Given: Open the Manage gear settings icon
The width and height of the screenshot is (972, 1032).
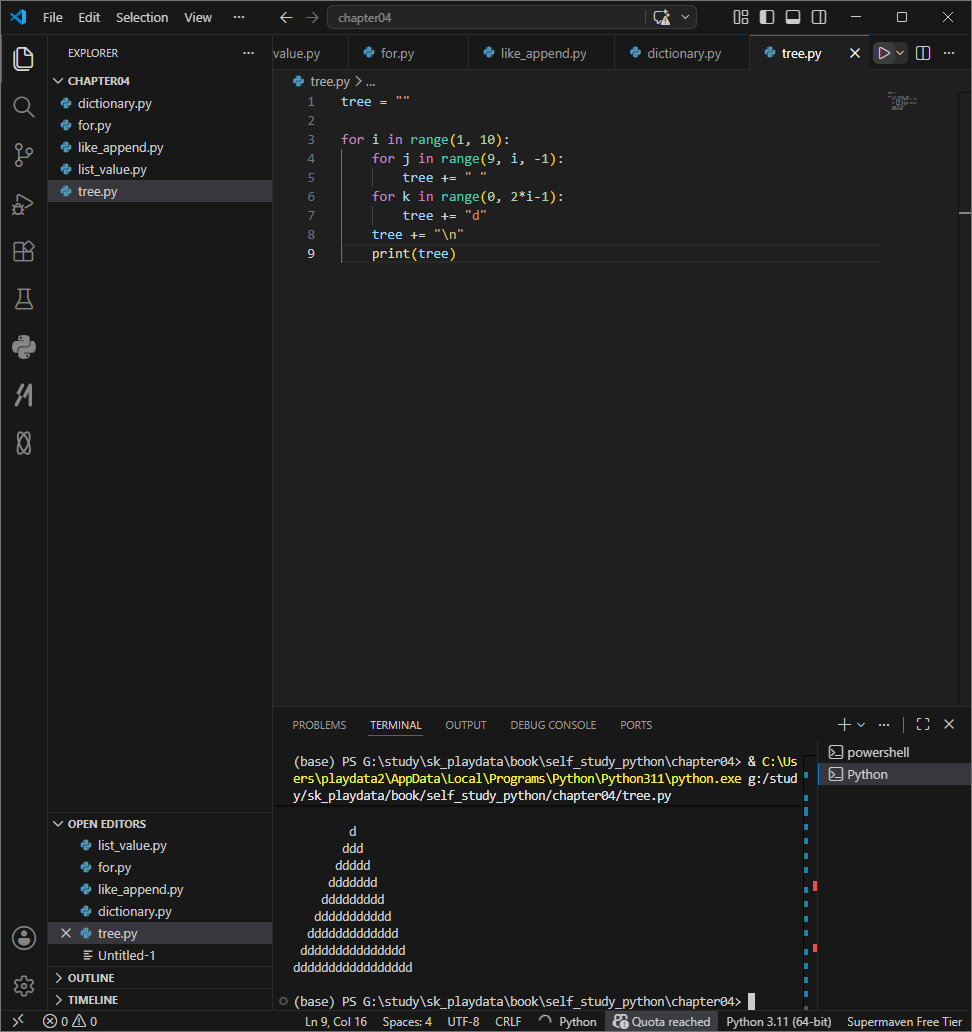Looking at the screenshot, I should tap(24, 985).
